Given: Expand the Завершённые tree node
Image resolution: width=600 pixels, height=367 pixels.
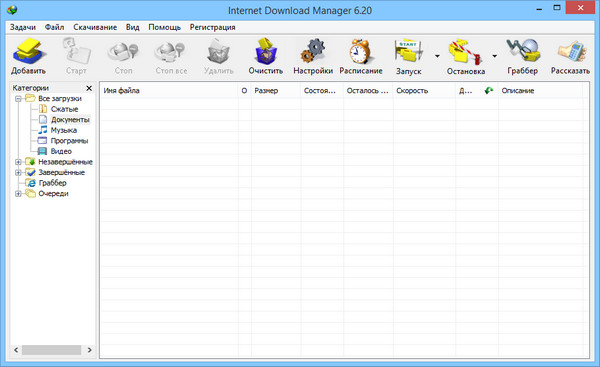Looking at the screenshot, I should 18,173.
